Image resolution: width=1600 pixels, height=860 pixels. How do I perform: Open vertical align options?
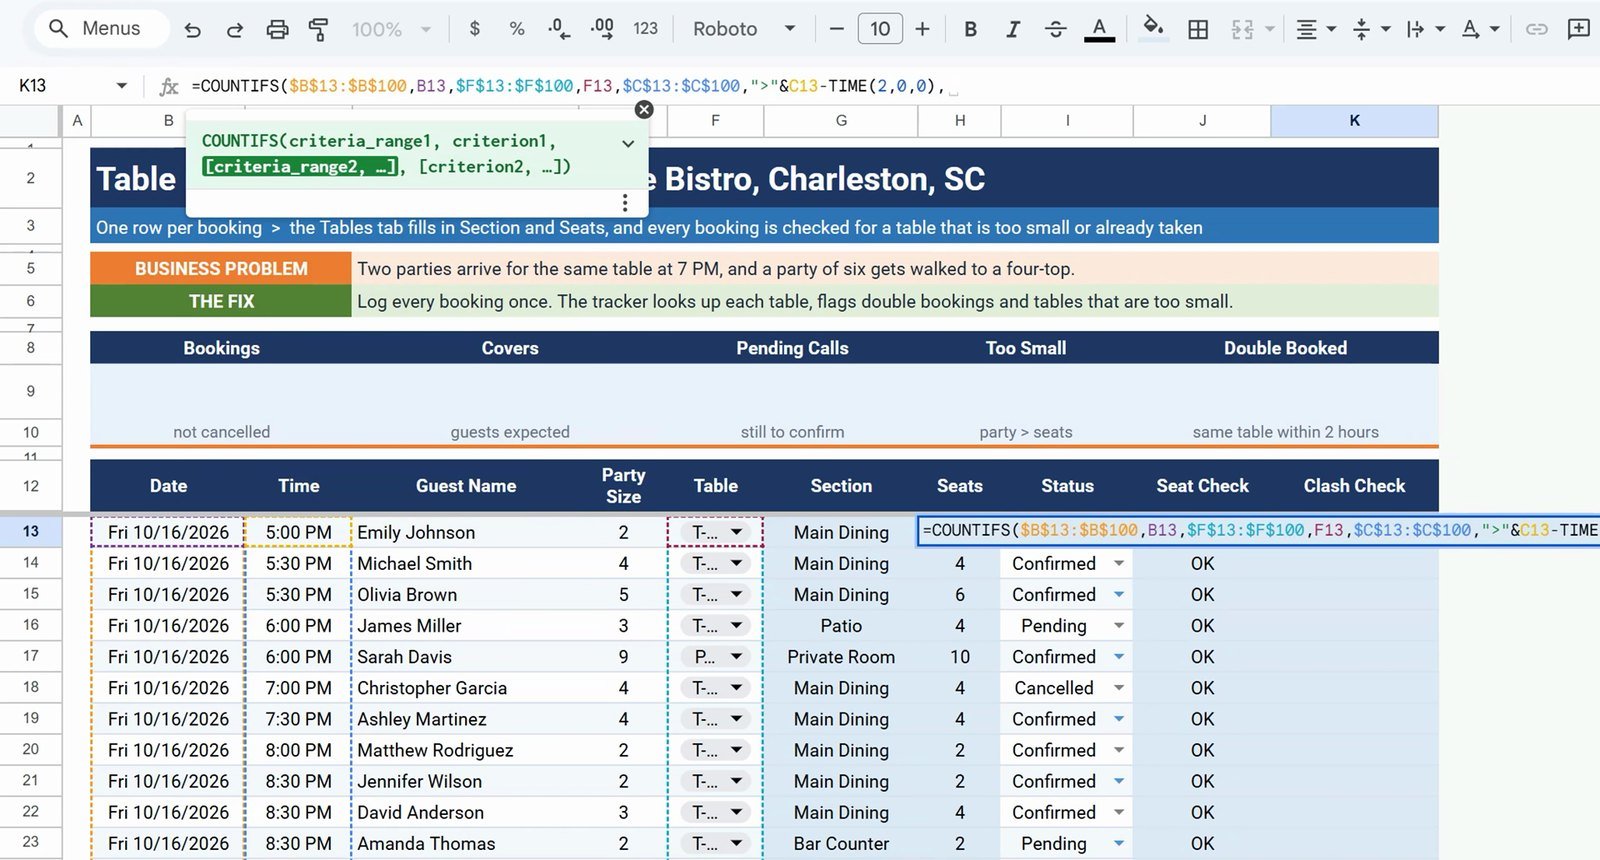(1371, 29)
